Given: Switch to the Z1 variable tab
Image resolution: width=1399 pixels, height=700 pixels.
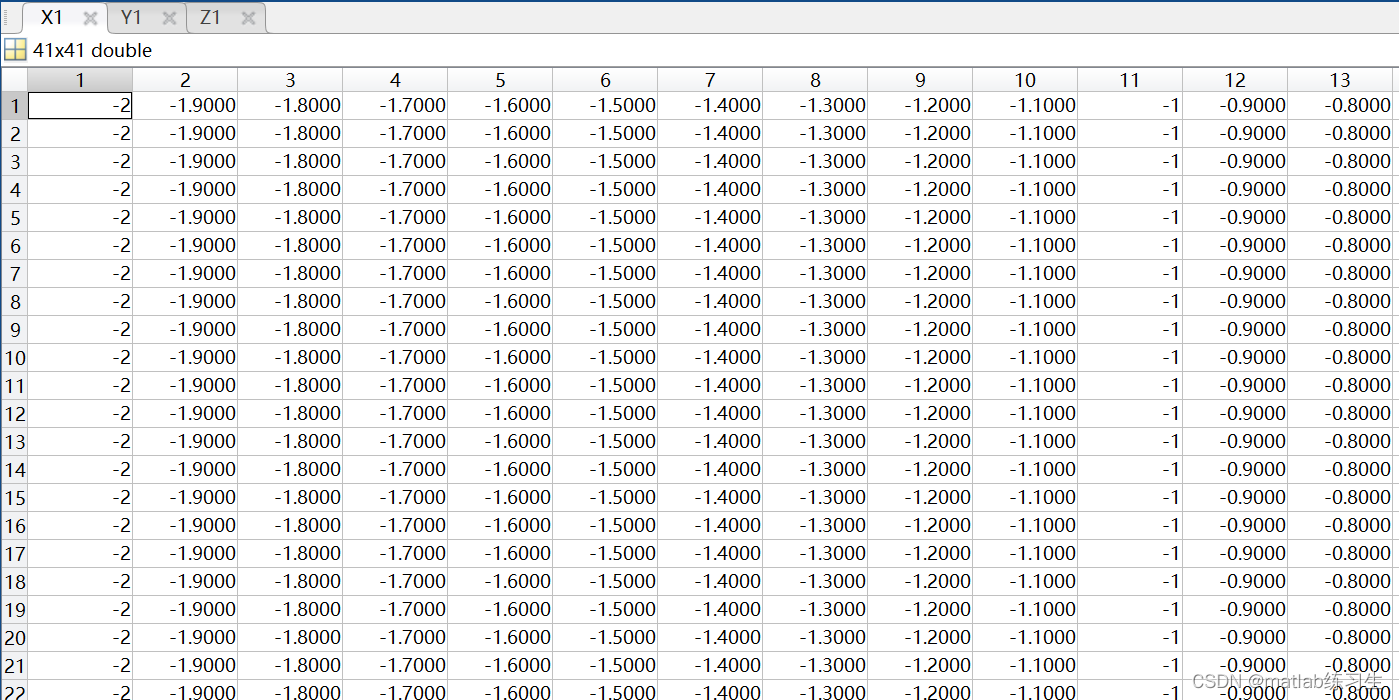Looking at the screenshot, I should pos(211,17).
